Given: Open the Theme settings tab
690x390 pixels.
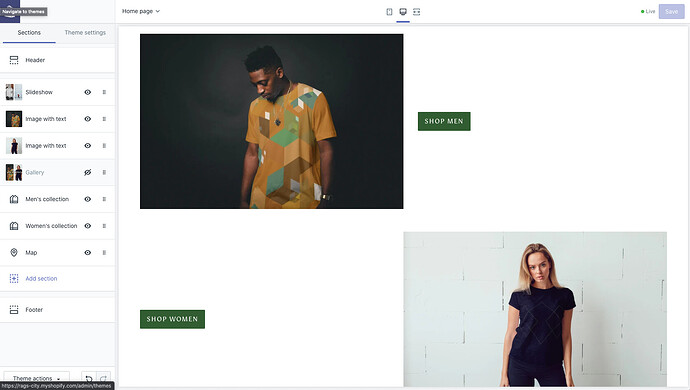Looking at the screenshot, I should pos(85,33).
